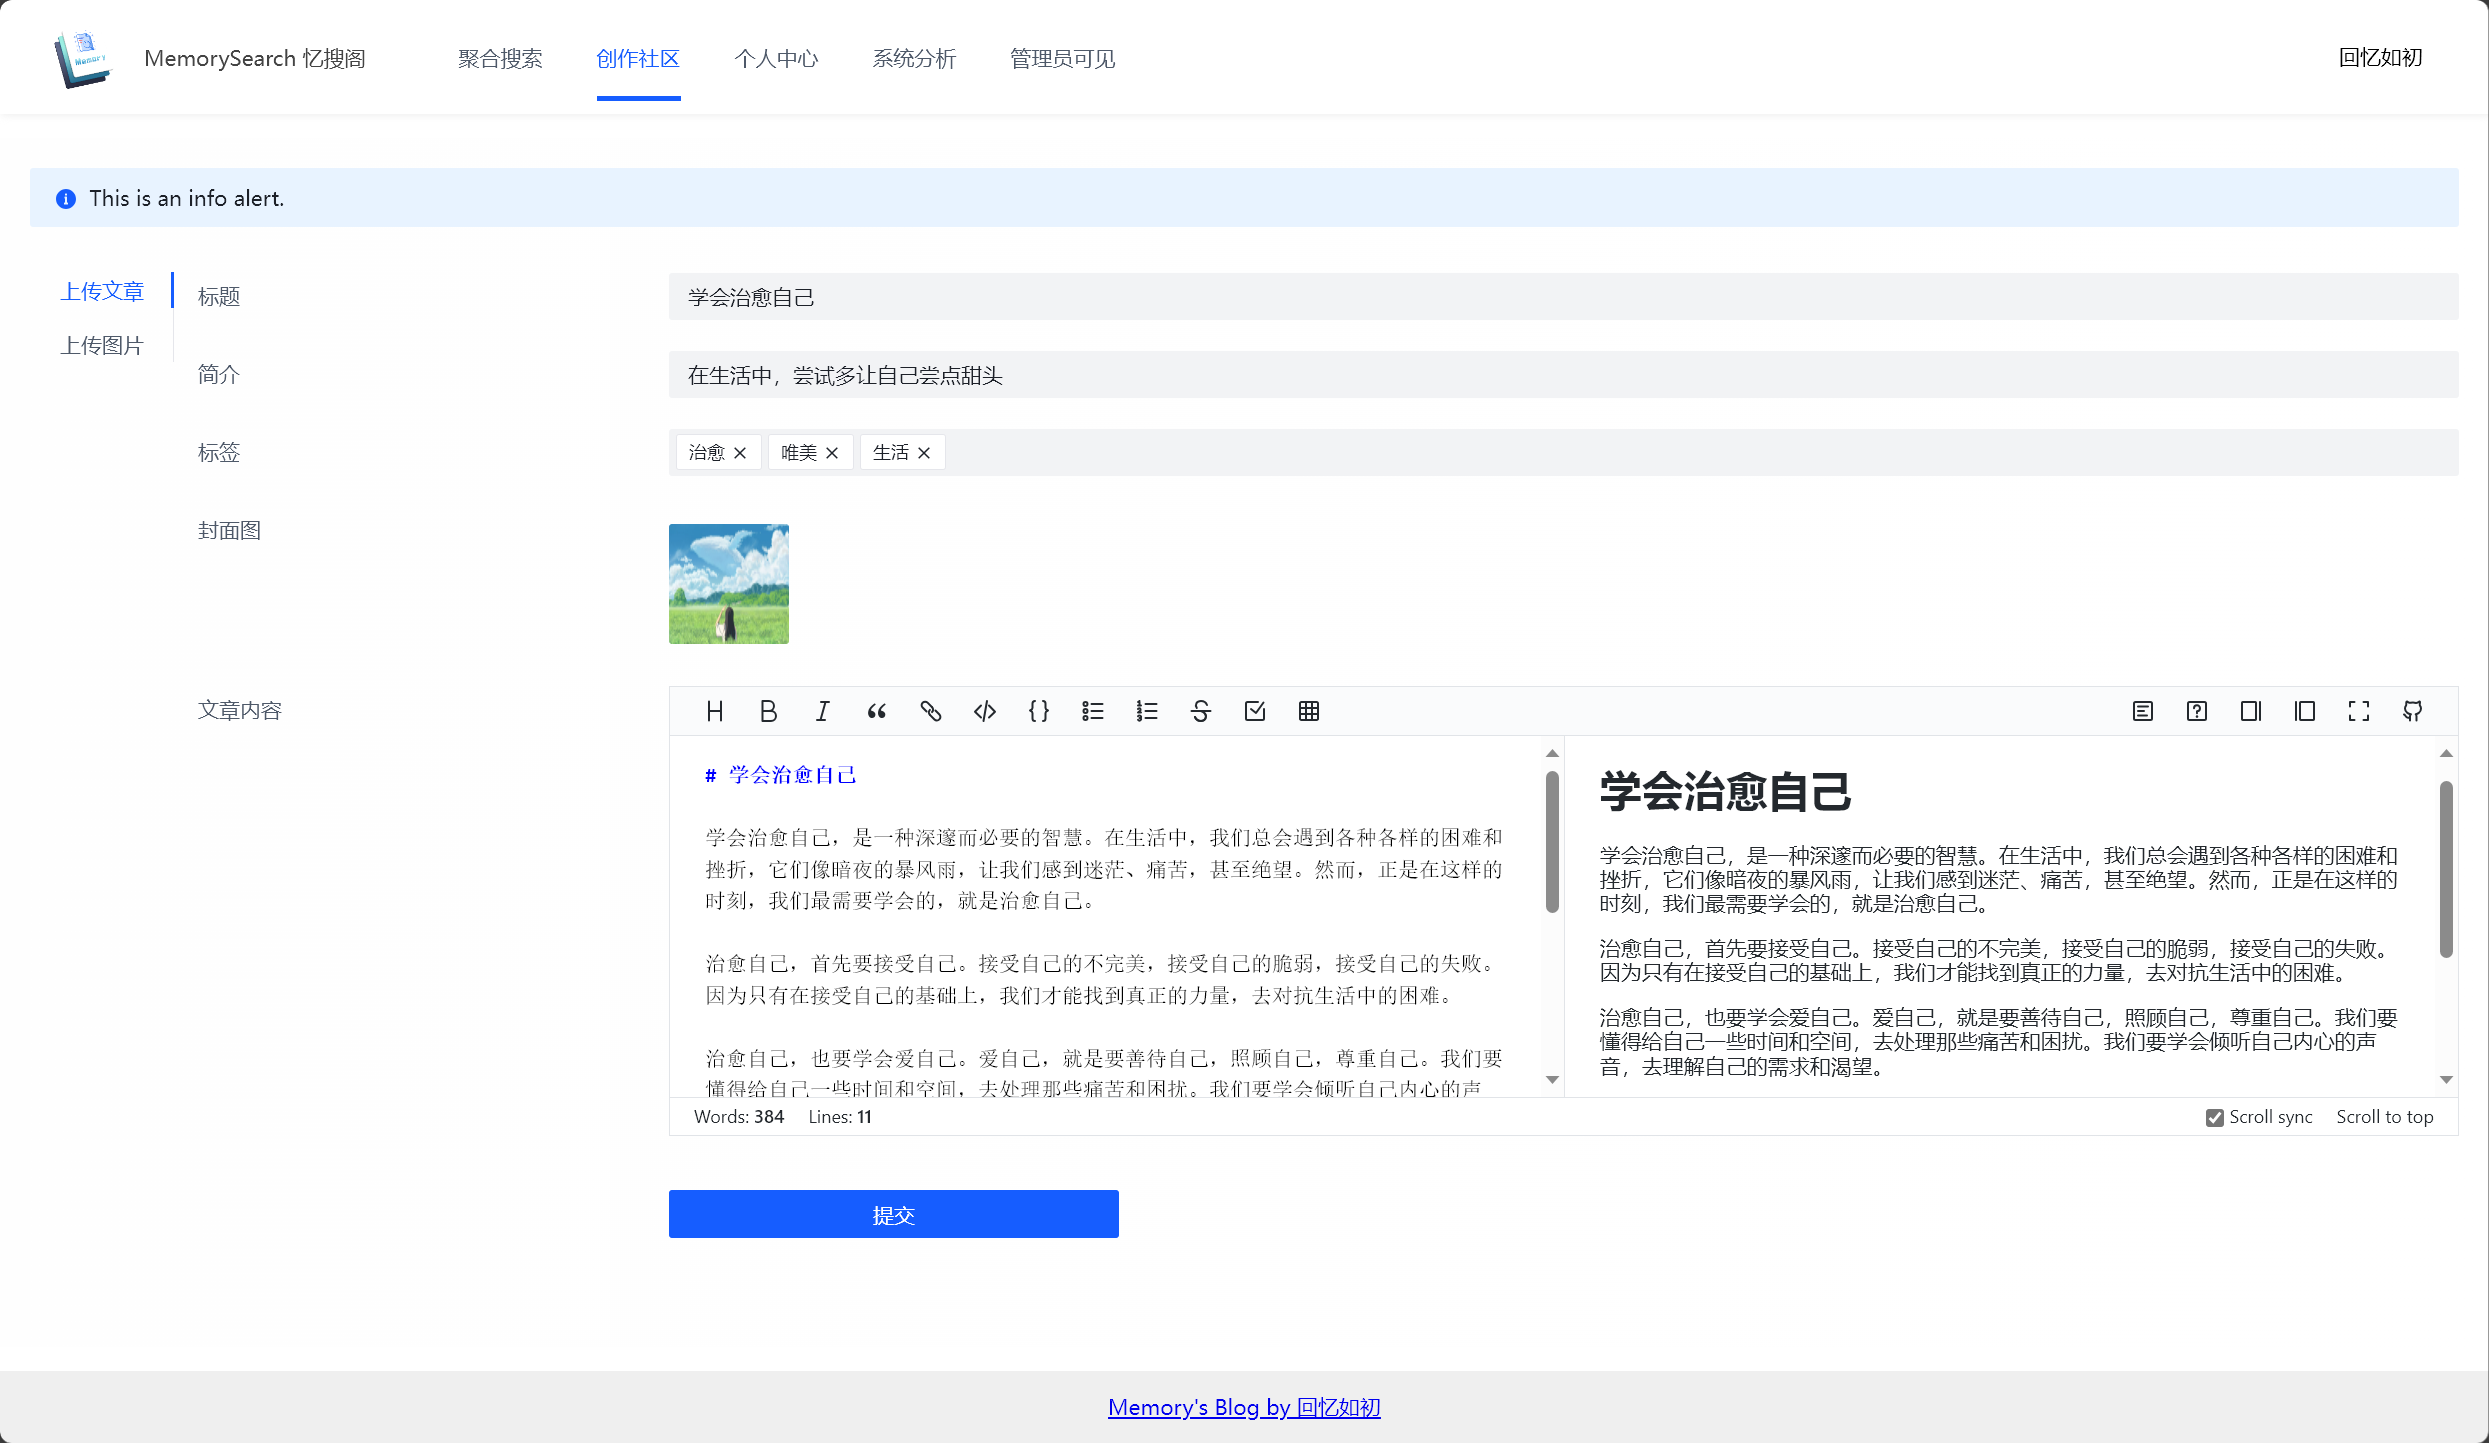
Task: Insert inline code with the angle-bracket icon
Action: pyautogui.click(x=984, y=711)
